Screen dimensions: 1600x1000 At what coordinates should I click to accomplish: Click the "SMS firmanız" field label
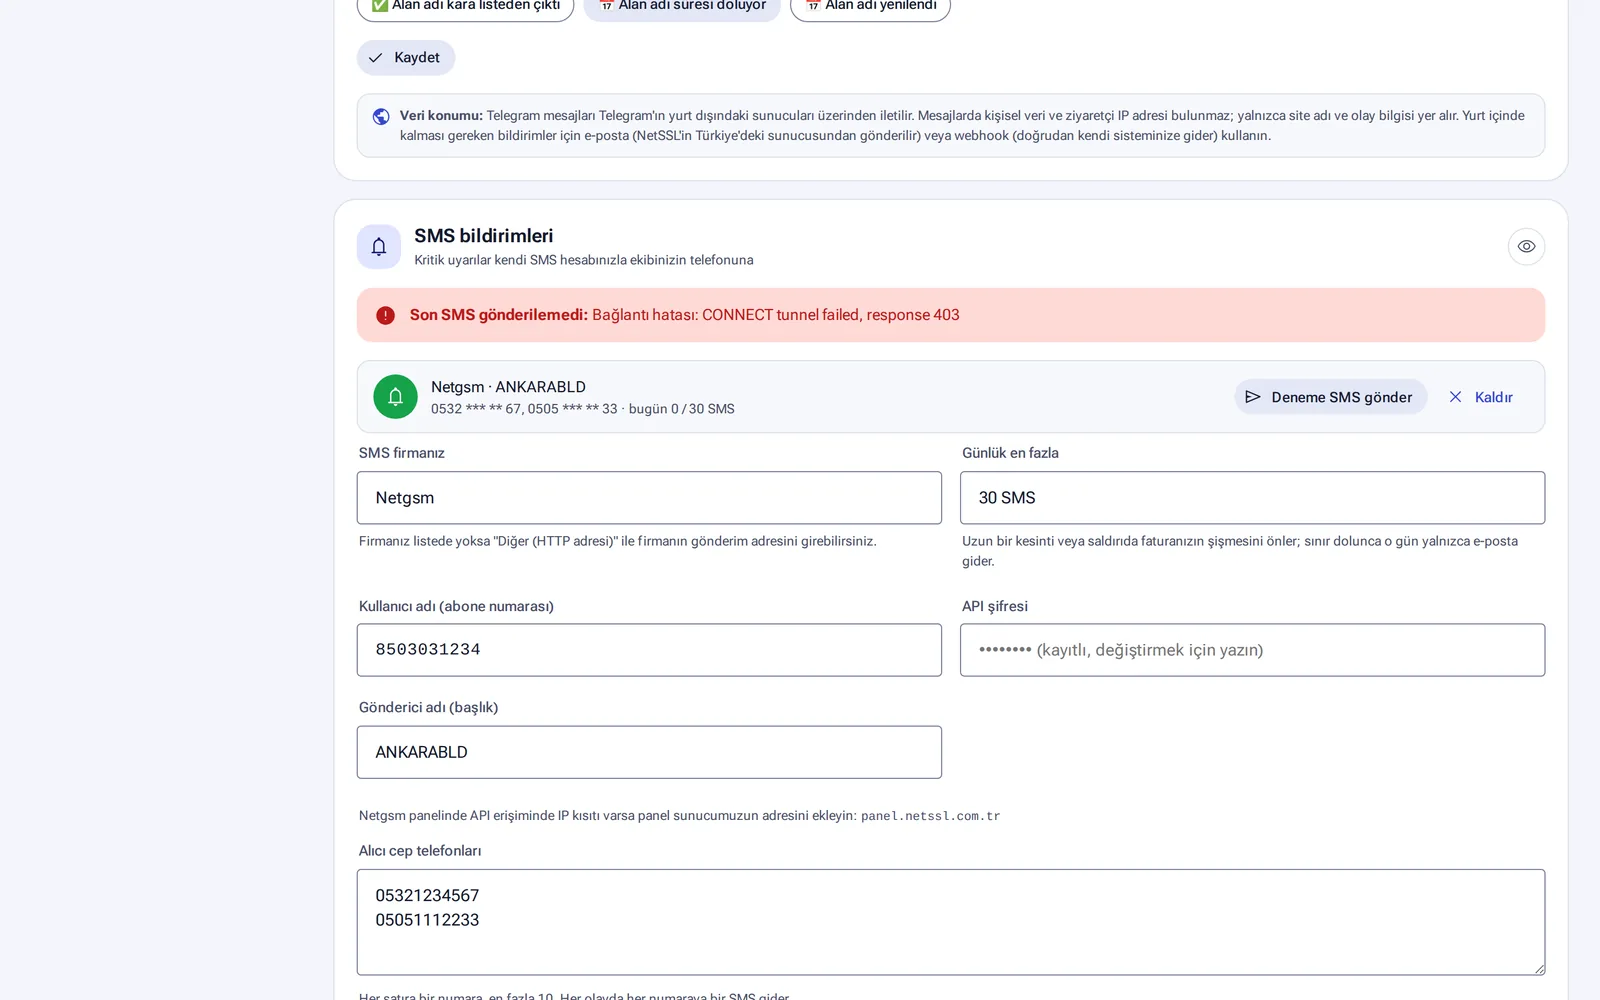click(x=402, y=453)
